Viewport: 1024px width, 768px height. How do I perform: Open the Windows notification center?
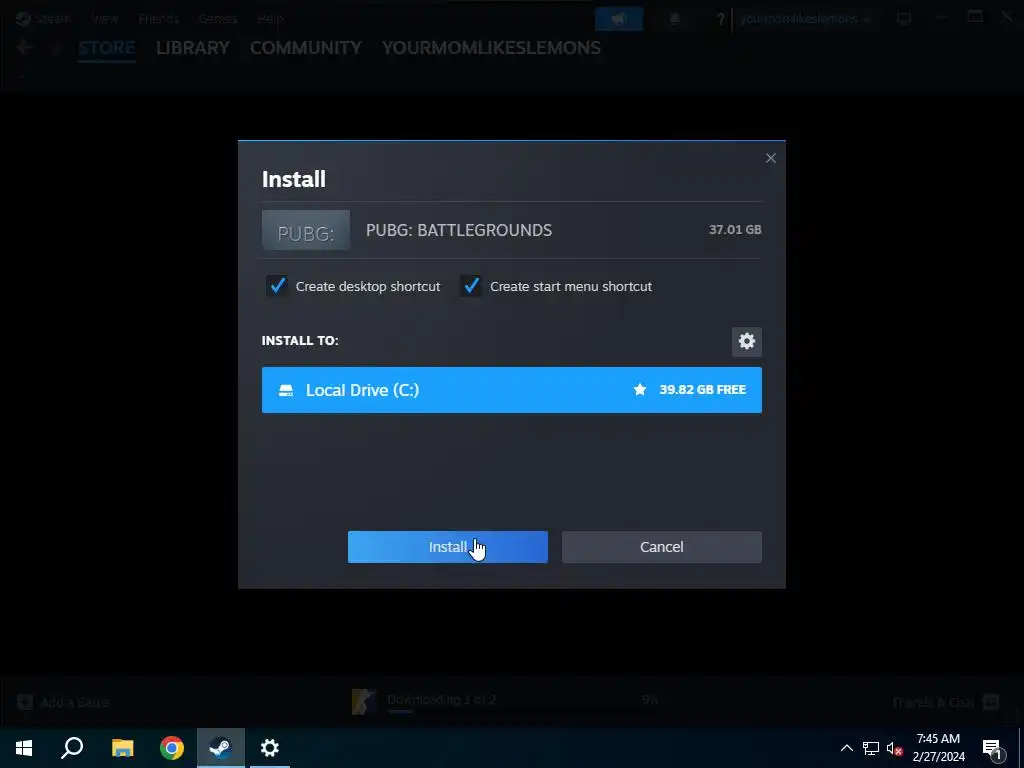[992, 749]
